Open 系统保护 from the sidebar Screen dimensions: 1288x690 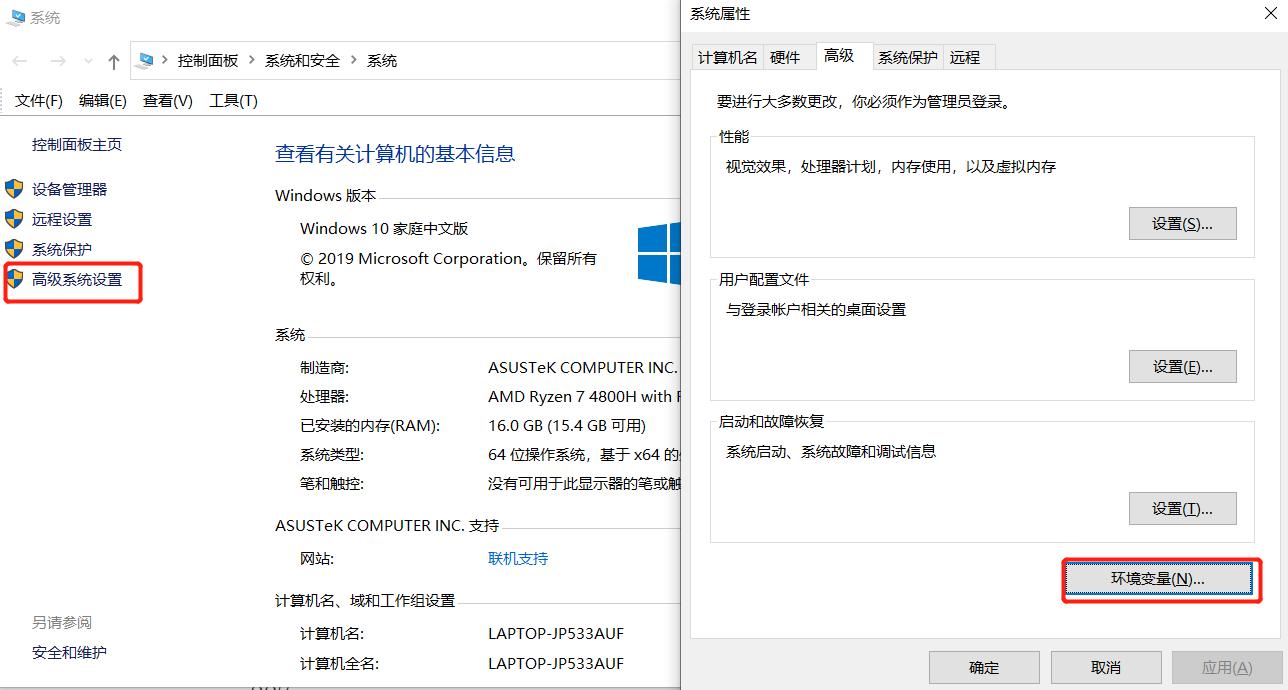click(62, 248)
